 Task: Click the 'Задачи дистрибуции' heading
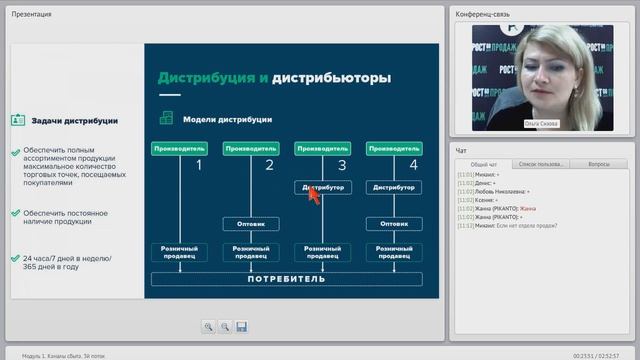coord(75,121)
